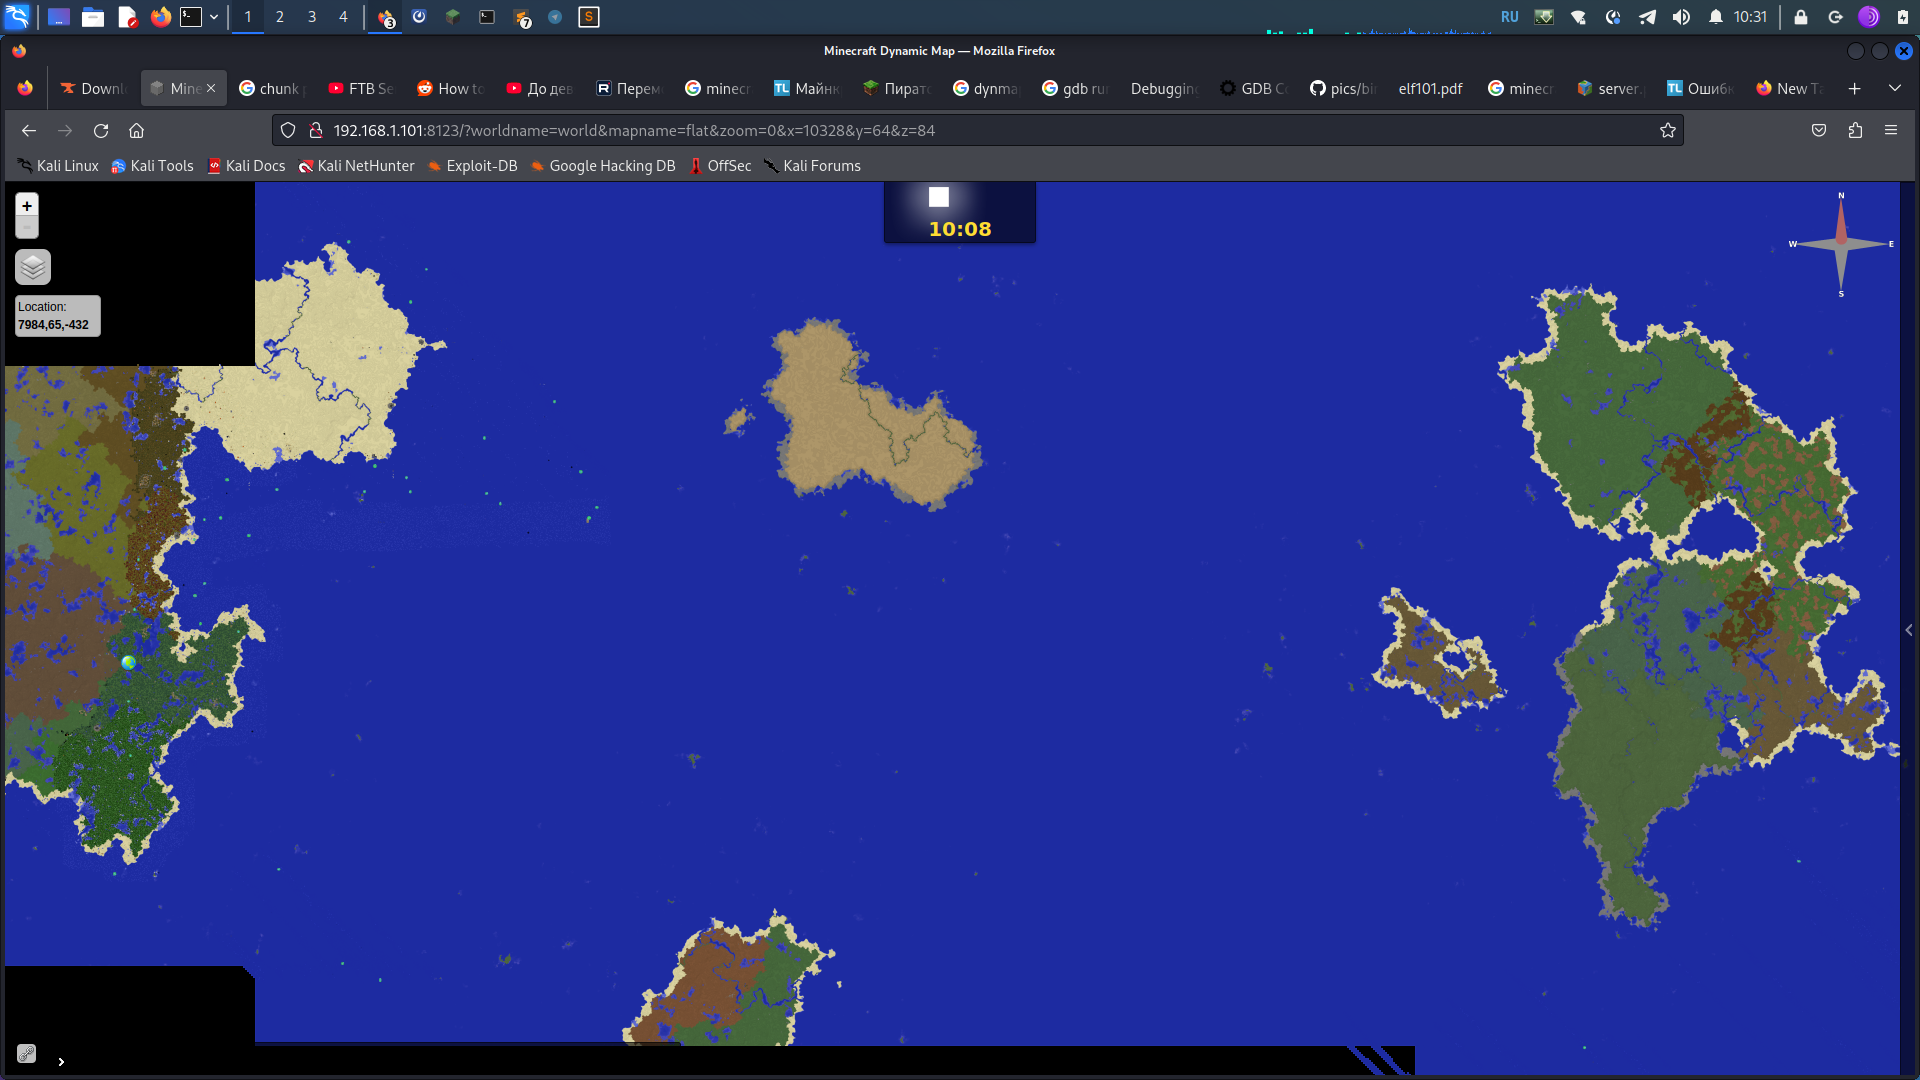
Task: Open the map layers control
Action: tap(33, 267)
